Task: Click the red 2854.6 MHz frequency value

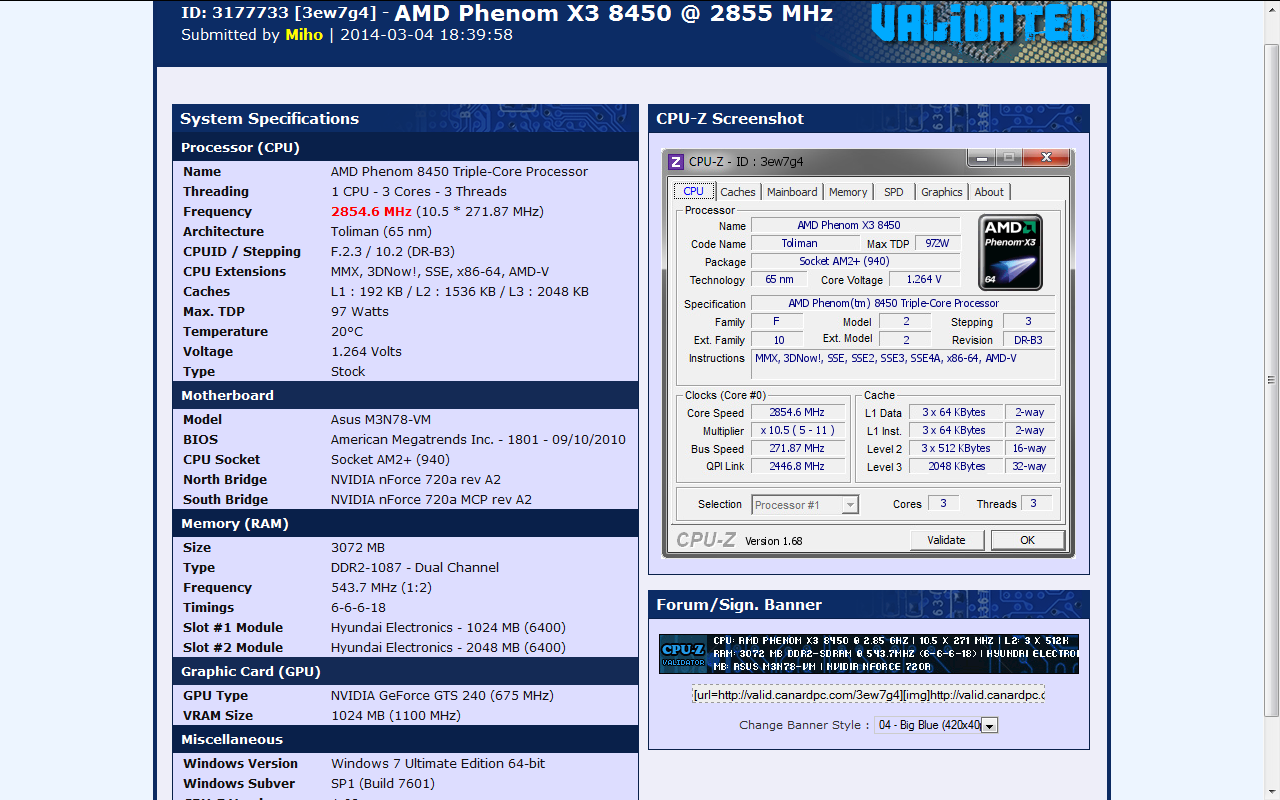Action: 371,212
